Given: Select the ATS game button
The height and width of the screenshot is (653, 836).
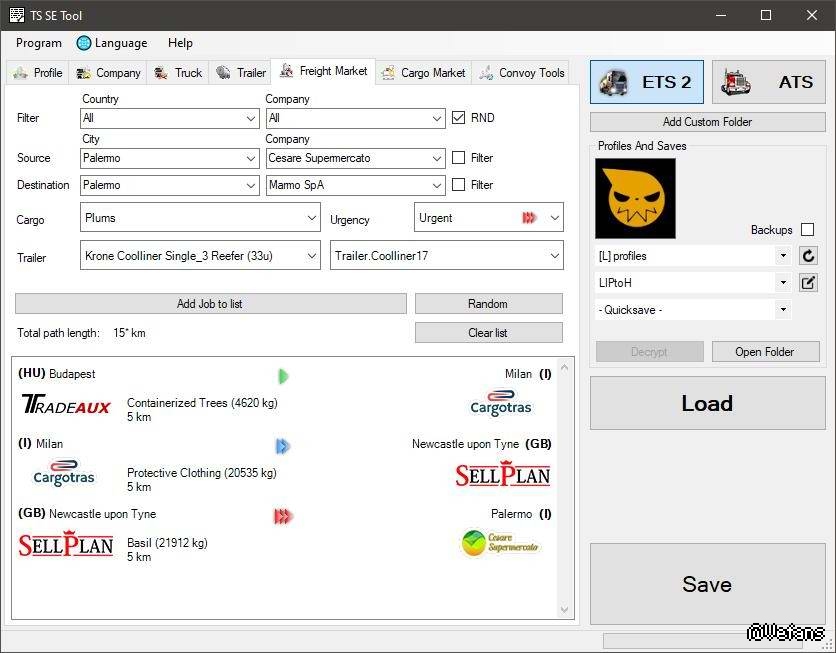Looking at the screenshot, I should (769, 82).
